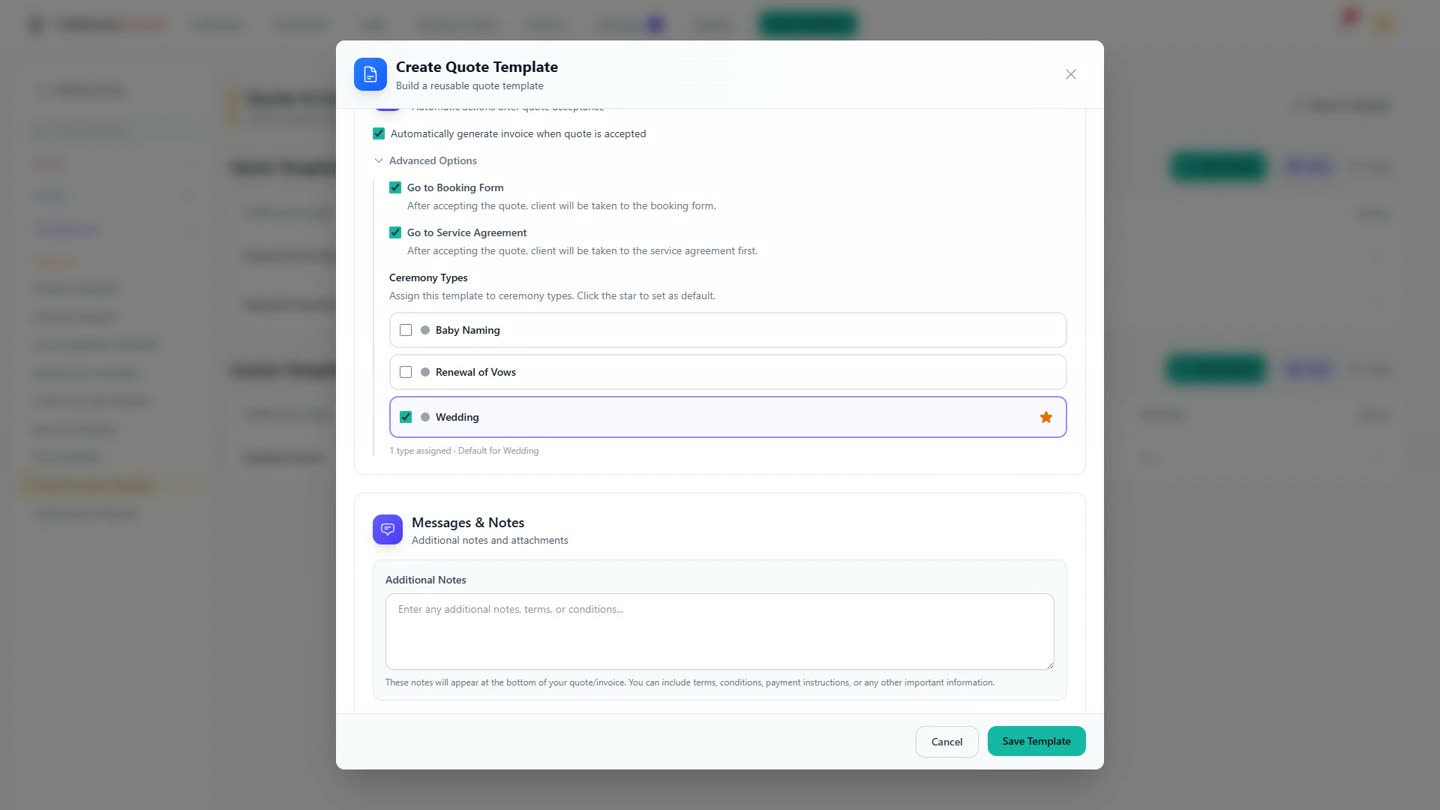Image resolution: width=1440 pixels, height=810 pixels.
Task: Uncheck Go to Service Agreement
Action: [395, 232]
